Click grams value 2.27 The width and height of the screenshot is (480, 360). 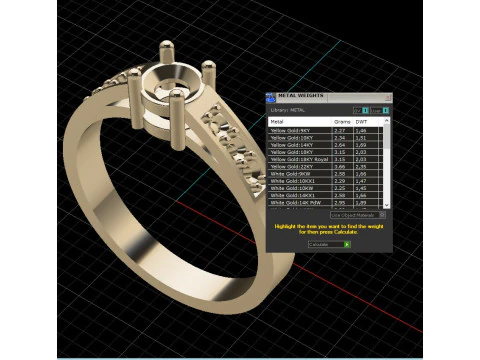339,131
